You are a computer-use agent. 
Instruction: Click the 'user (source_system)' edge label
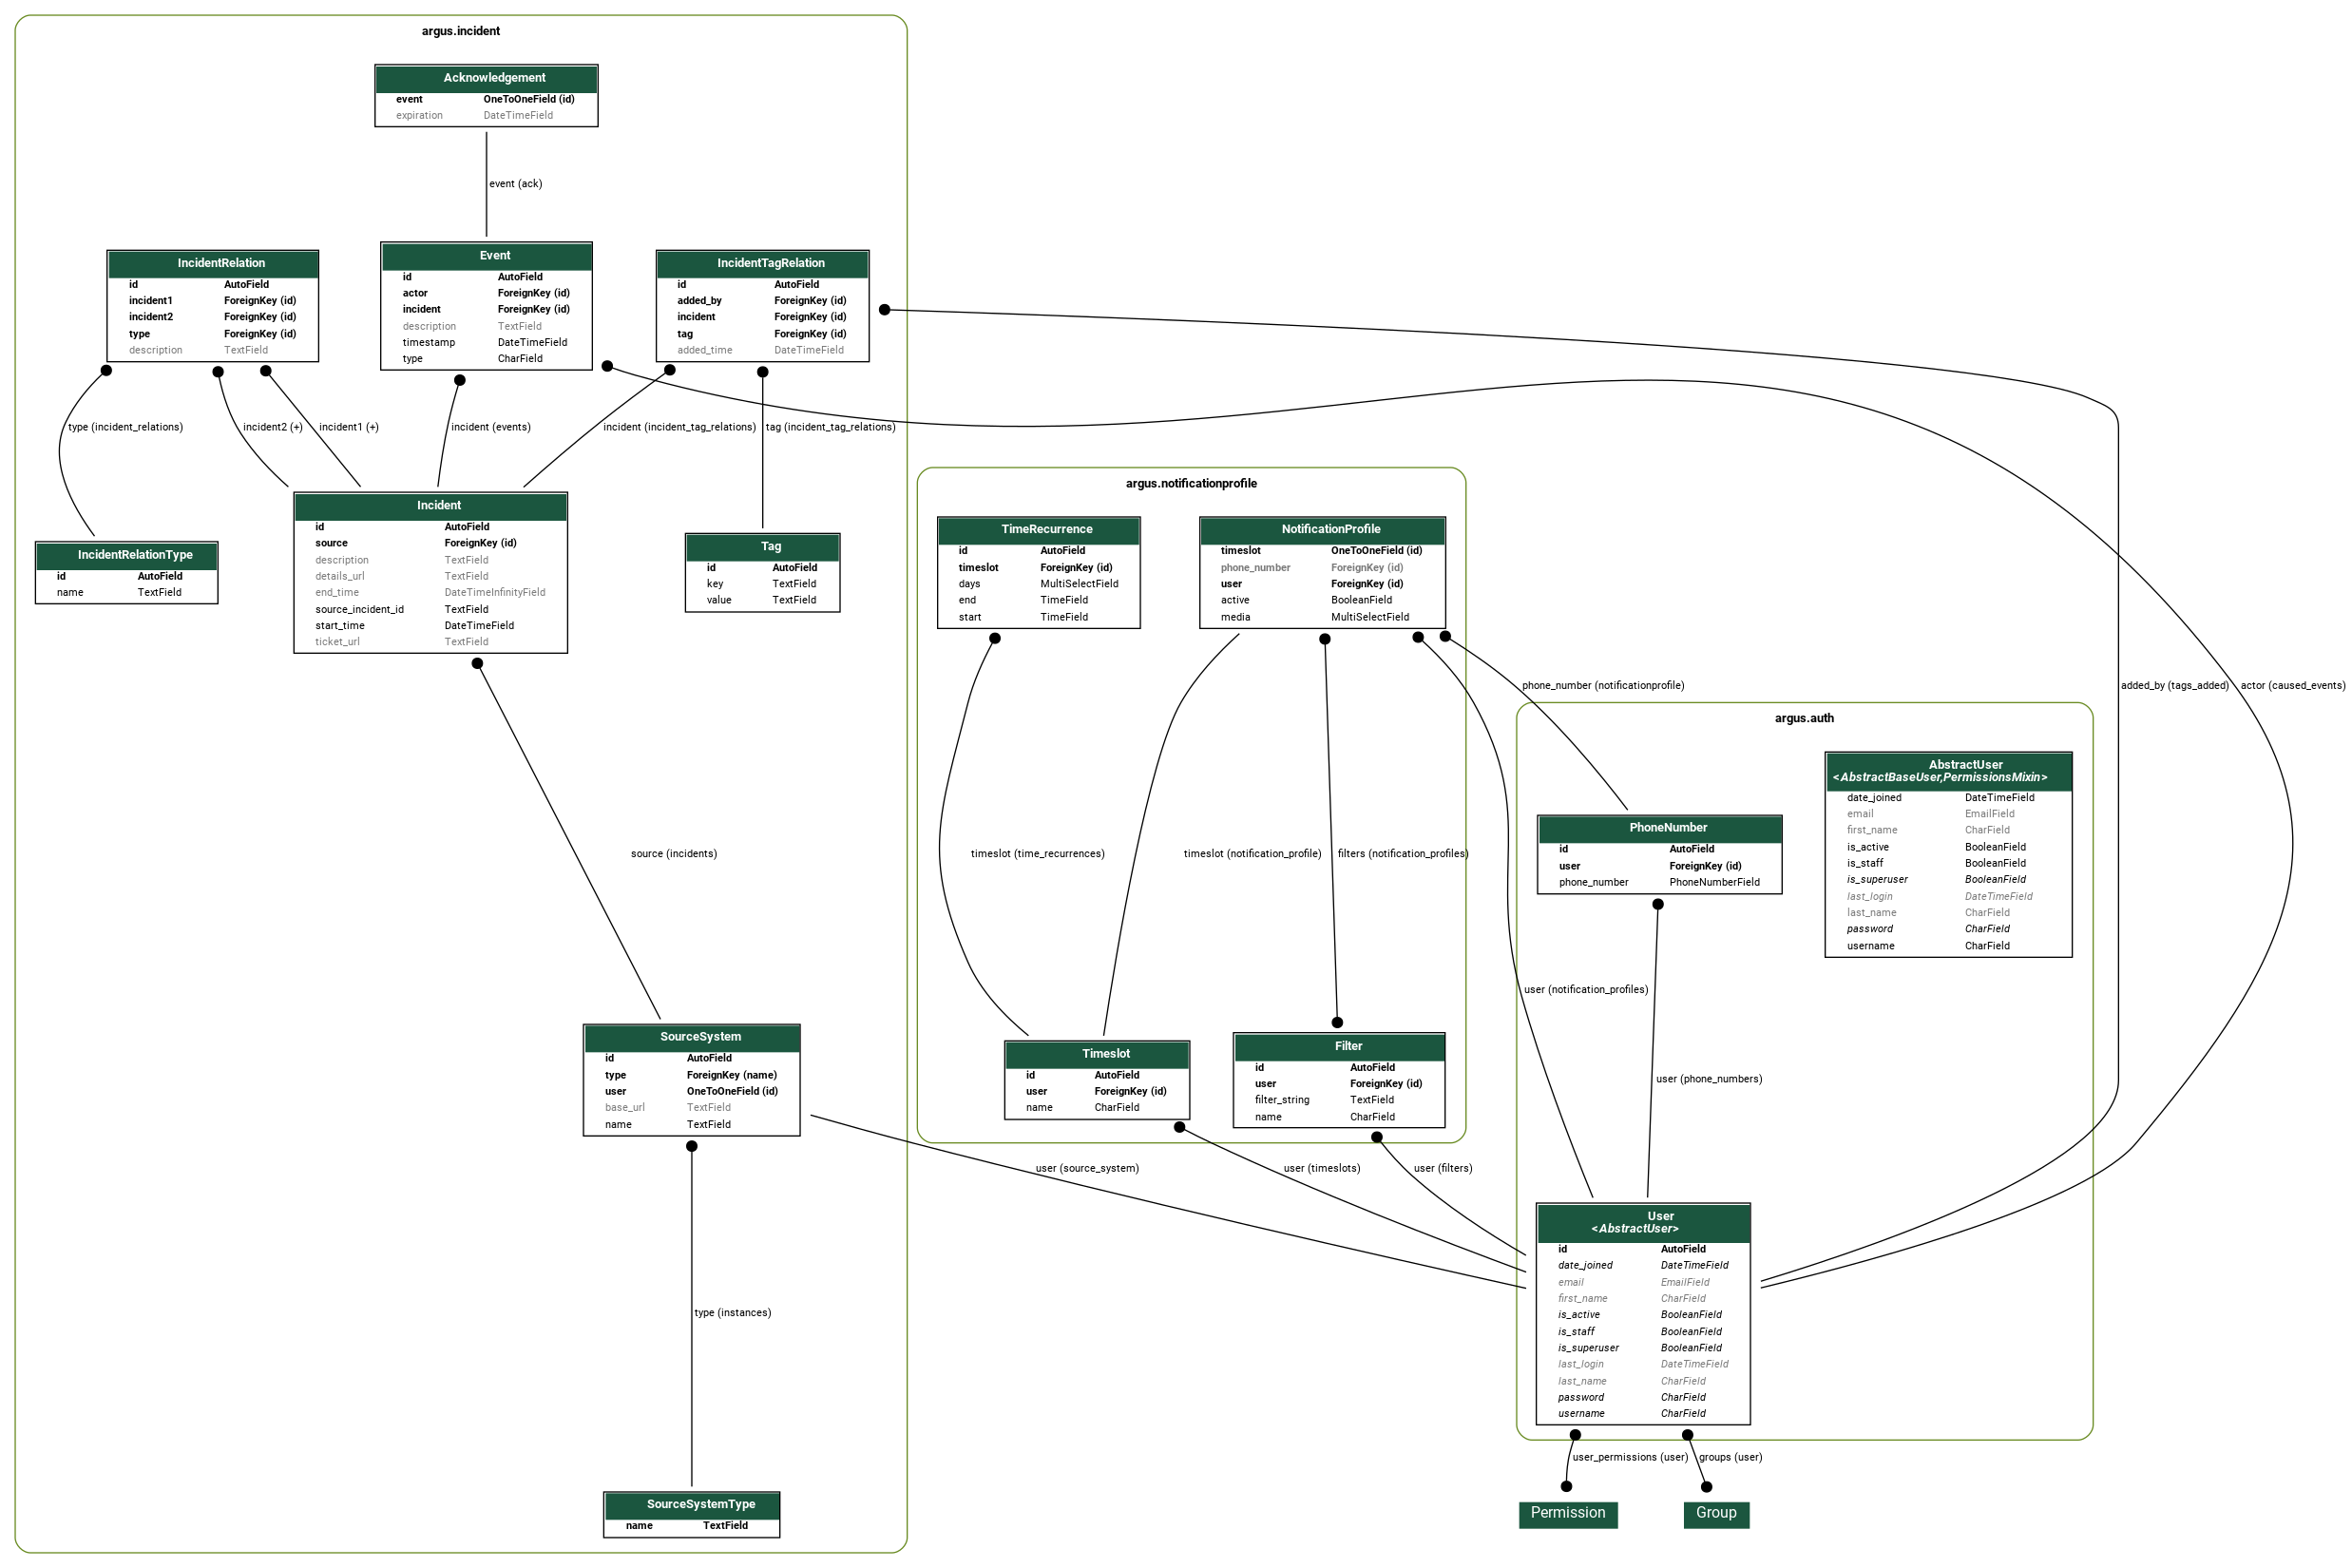tap(1087, 1169)
